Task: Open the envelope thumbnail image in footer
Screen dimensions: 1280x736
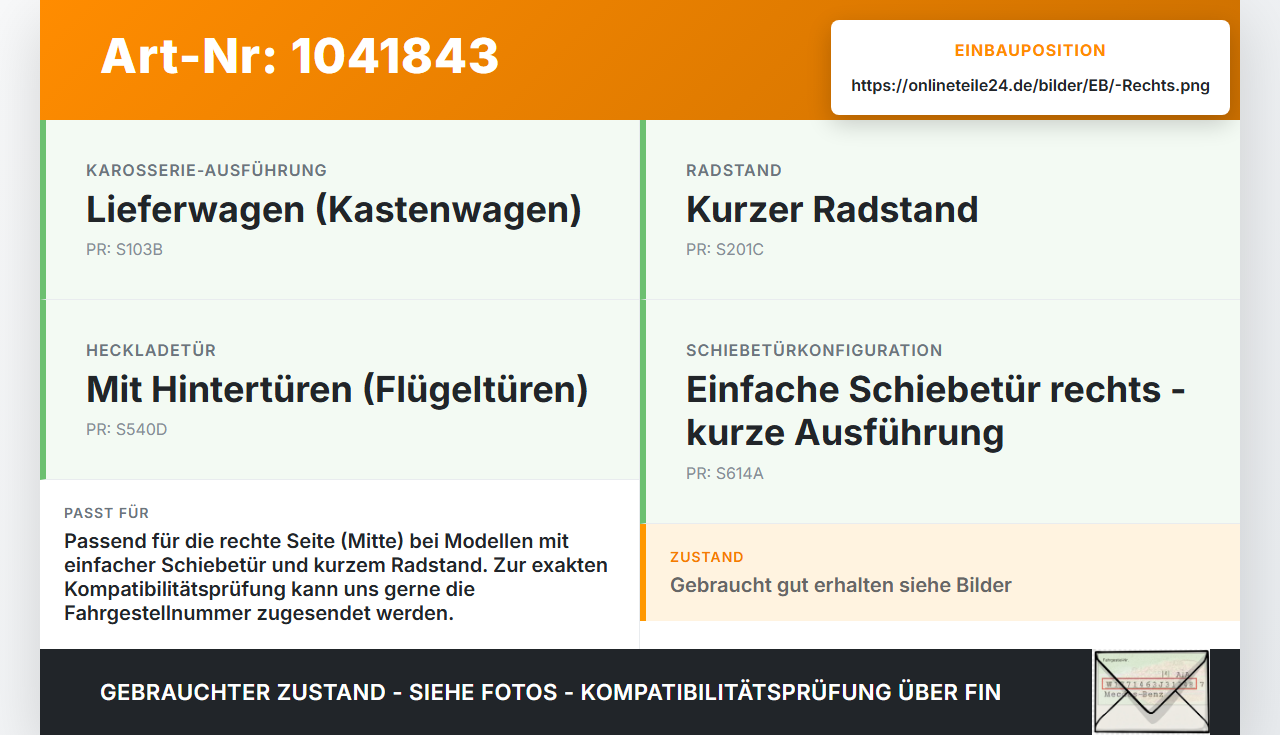Action: click(1151, 692)
